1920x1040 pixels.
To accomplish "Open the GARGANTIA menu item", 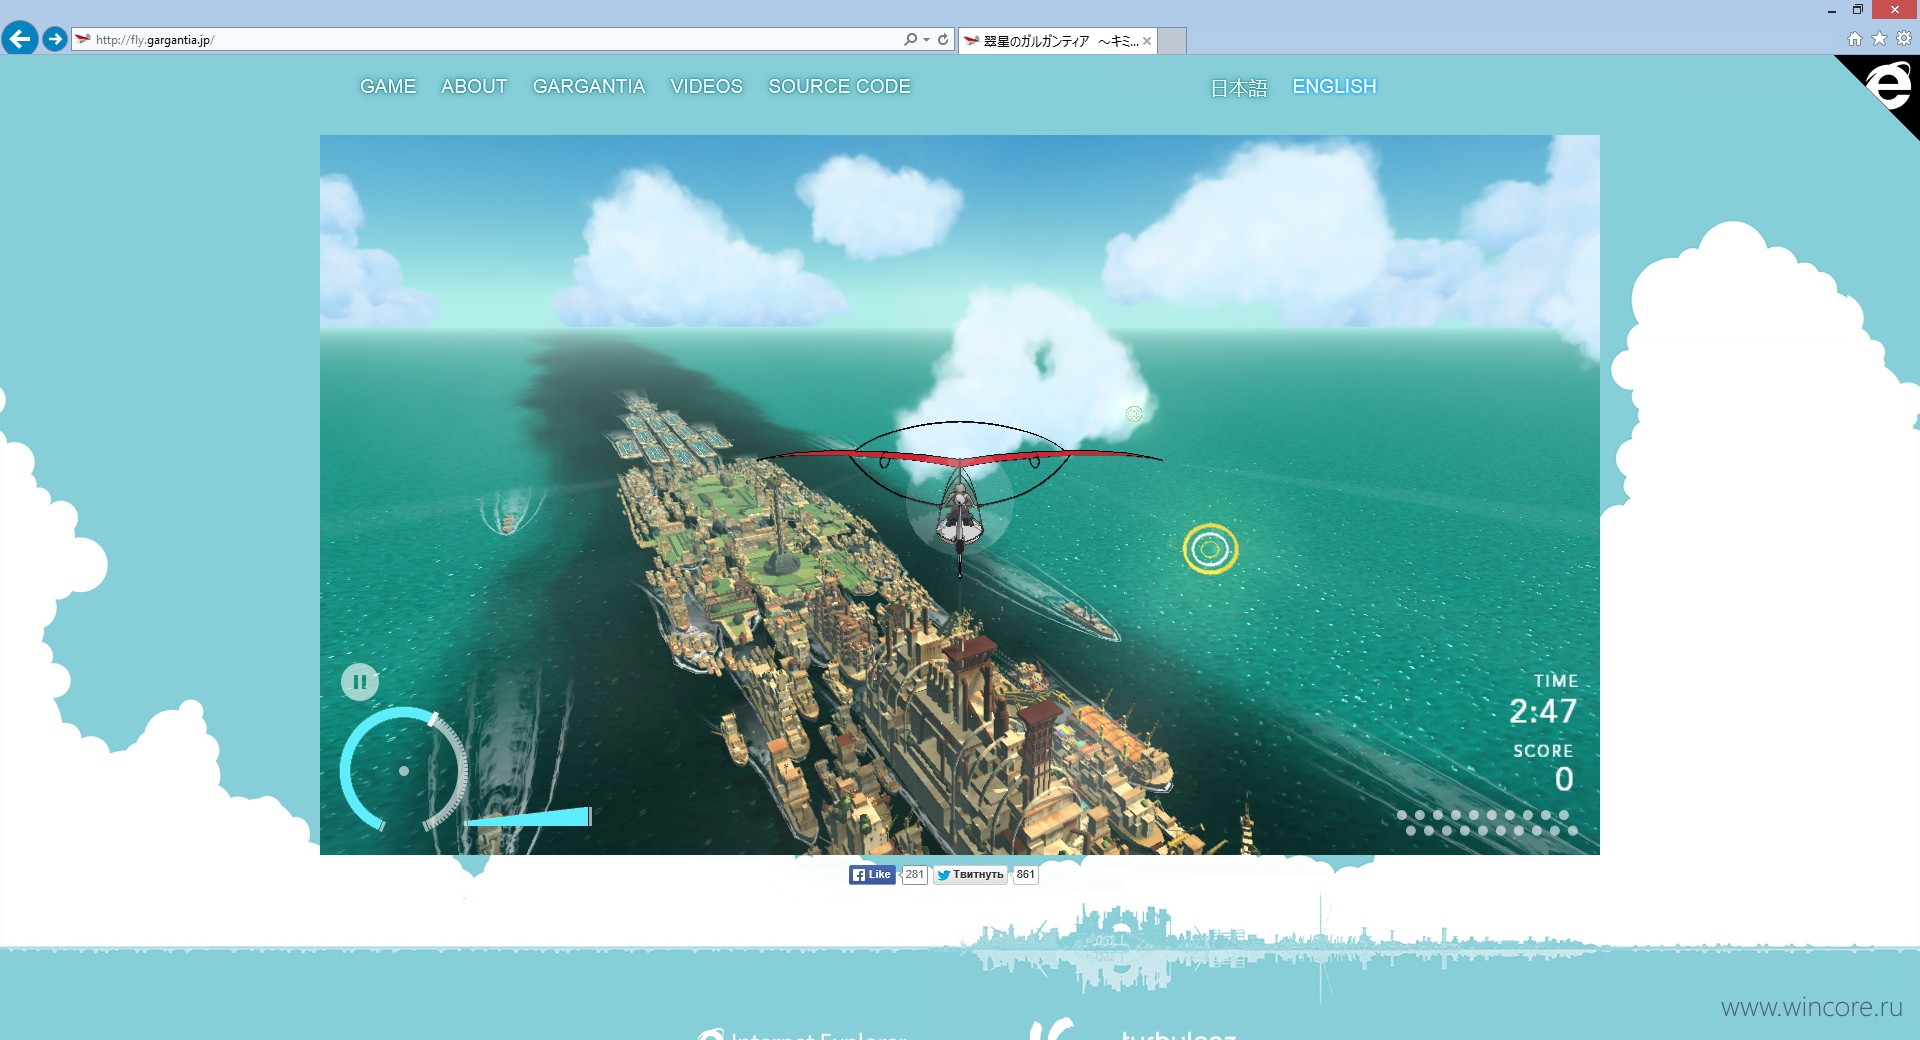I will coord(589,87).
